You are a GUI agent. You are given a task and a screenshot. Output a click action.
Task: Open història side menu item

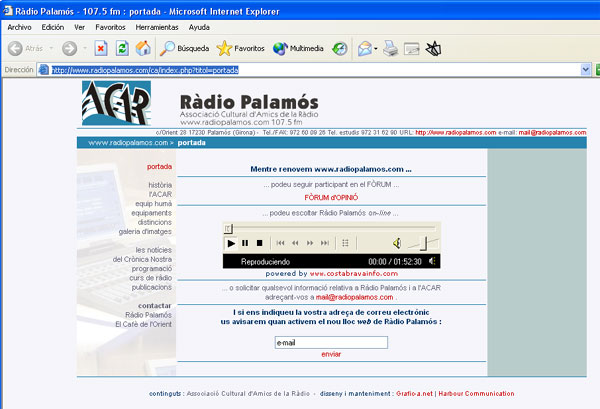160,185
